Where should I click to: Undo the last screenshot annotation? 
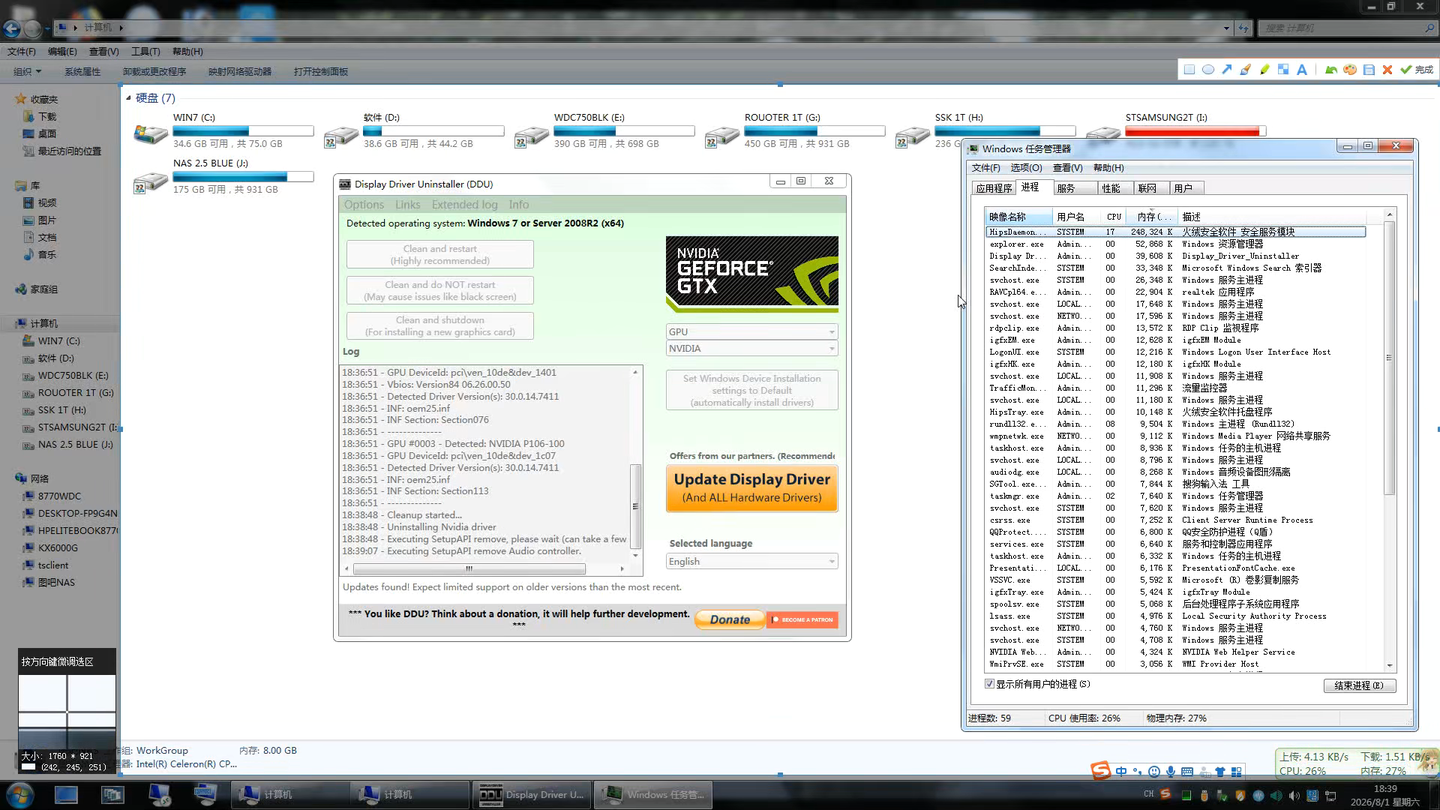(x=1331, y=70)
